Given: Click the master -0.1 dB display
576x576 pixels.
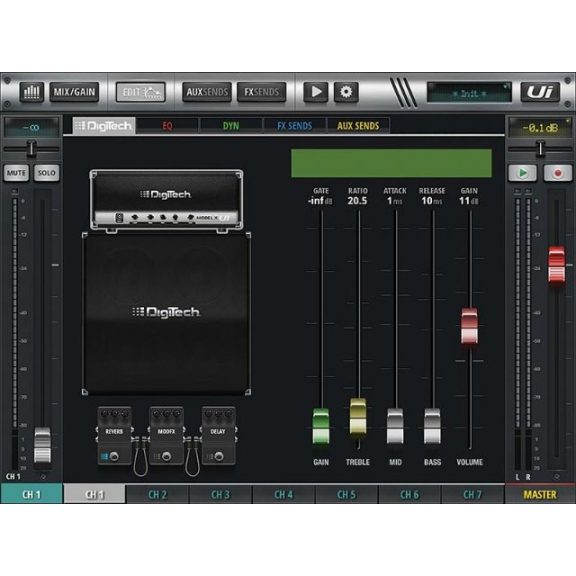Looking at the screenshot, I should pyautogui.click(x=540, y=127).
